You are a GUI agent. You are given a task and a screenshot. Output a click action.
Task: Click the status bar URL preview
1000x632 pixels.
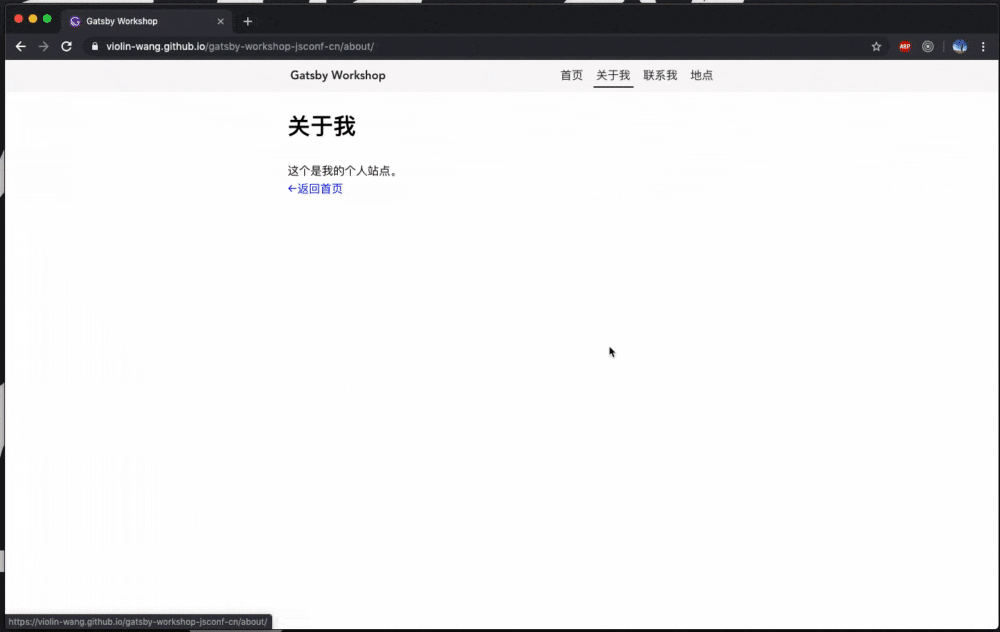tap(138, 622)
